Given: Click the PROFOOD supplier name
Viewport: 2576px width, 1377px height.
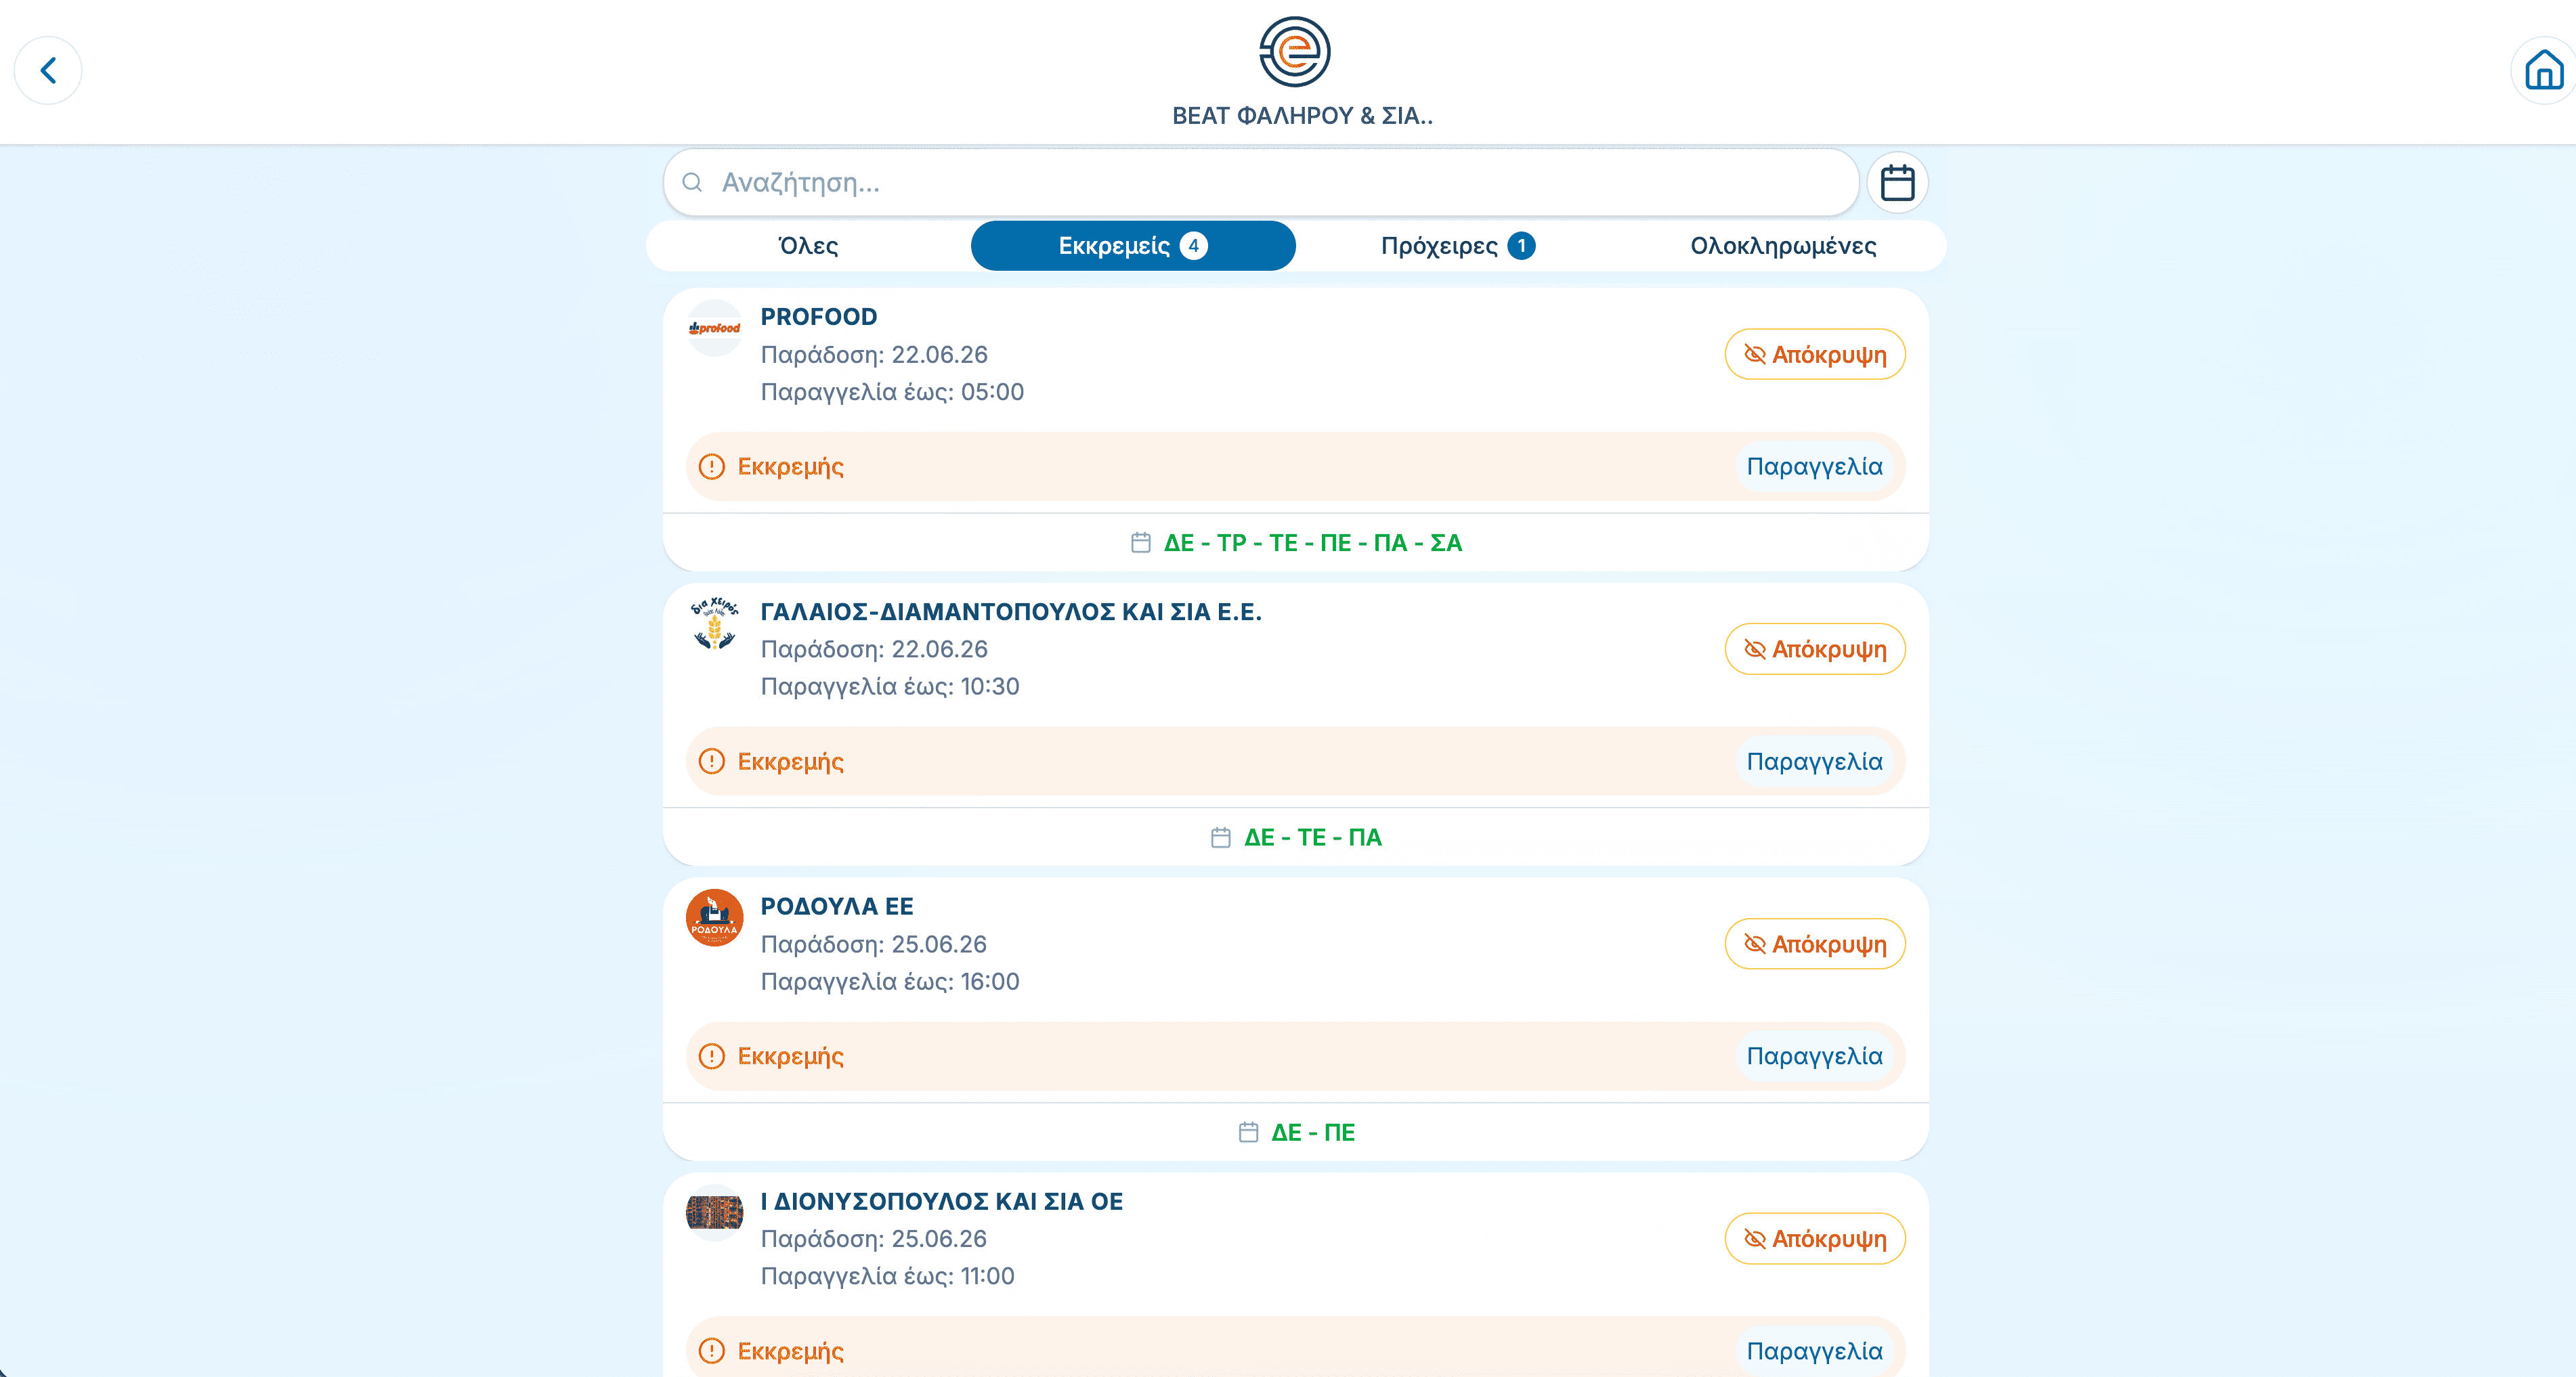Looking at the screenshot, I should coord(818,317).
